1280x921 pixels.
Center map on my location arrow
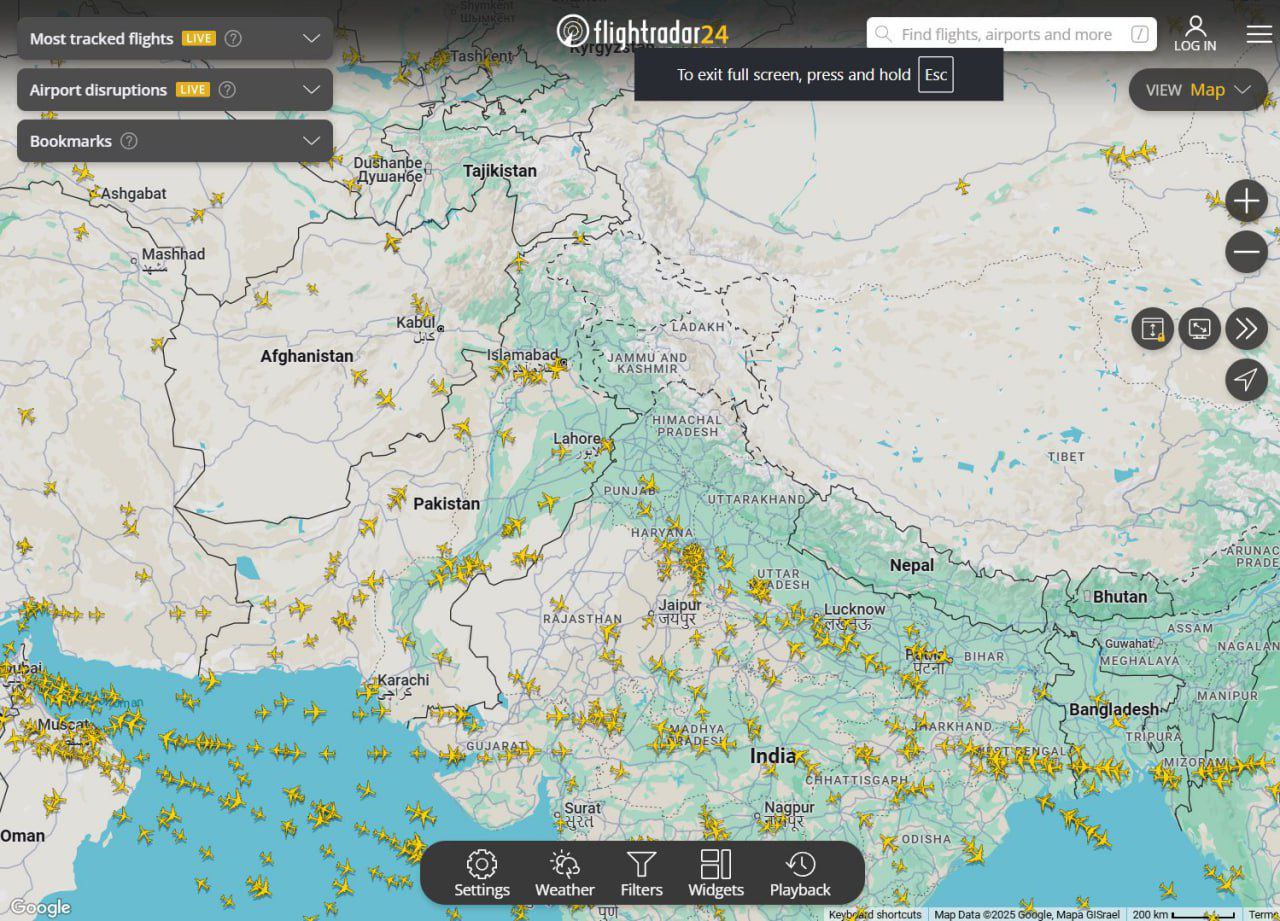pos(1246,380)
